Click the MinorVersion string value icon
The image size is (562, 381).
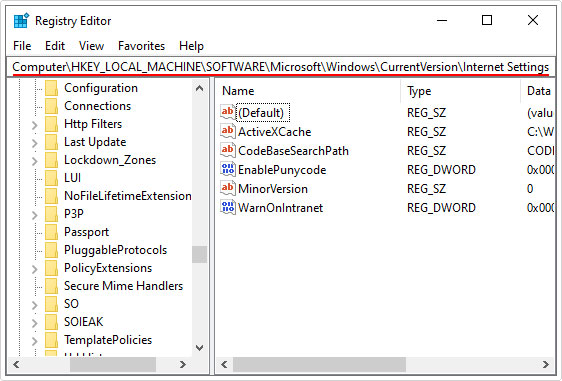228,188
